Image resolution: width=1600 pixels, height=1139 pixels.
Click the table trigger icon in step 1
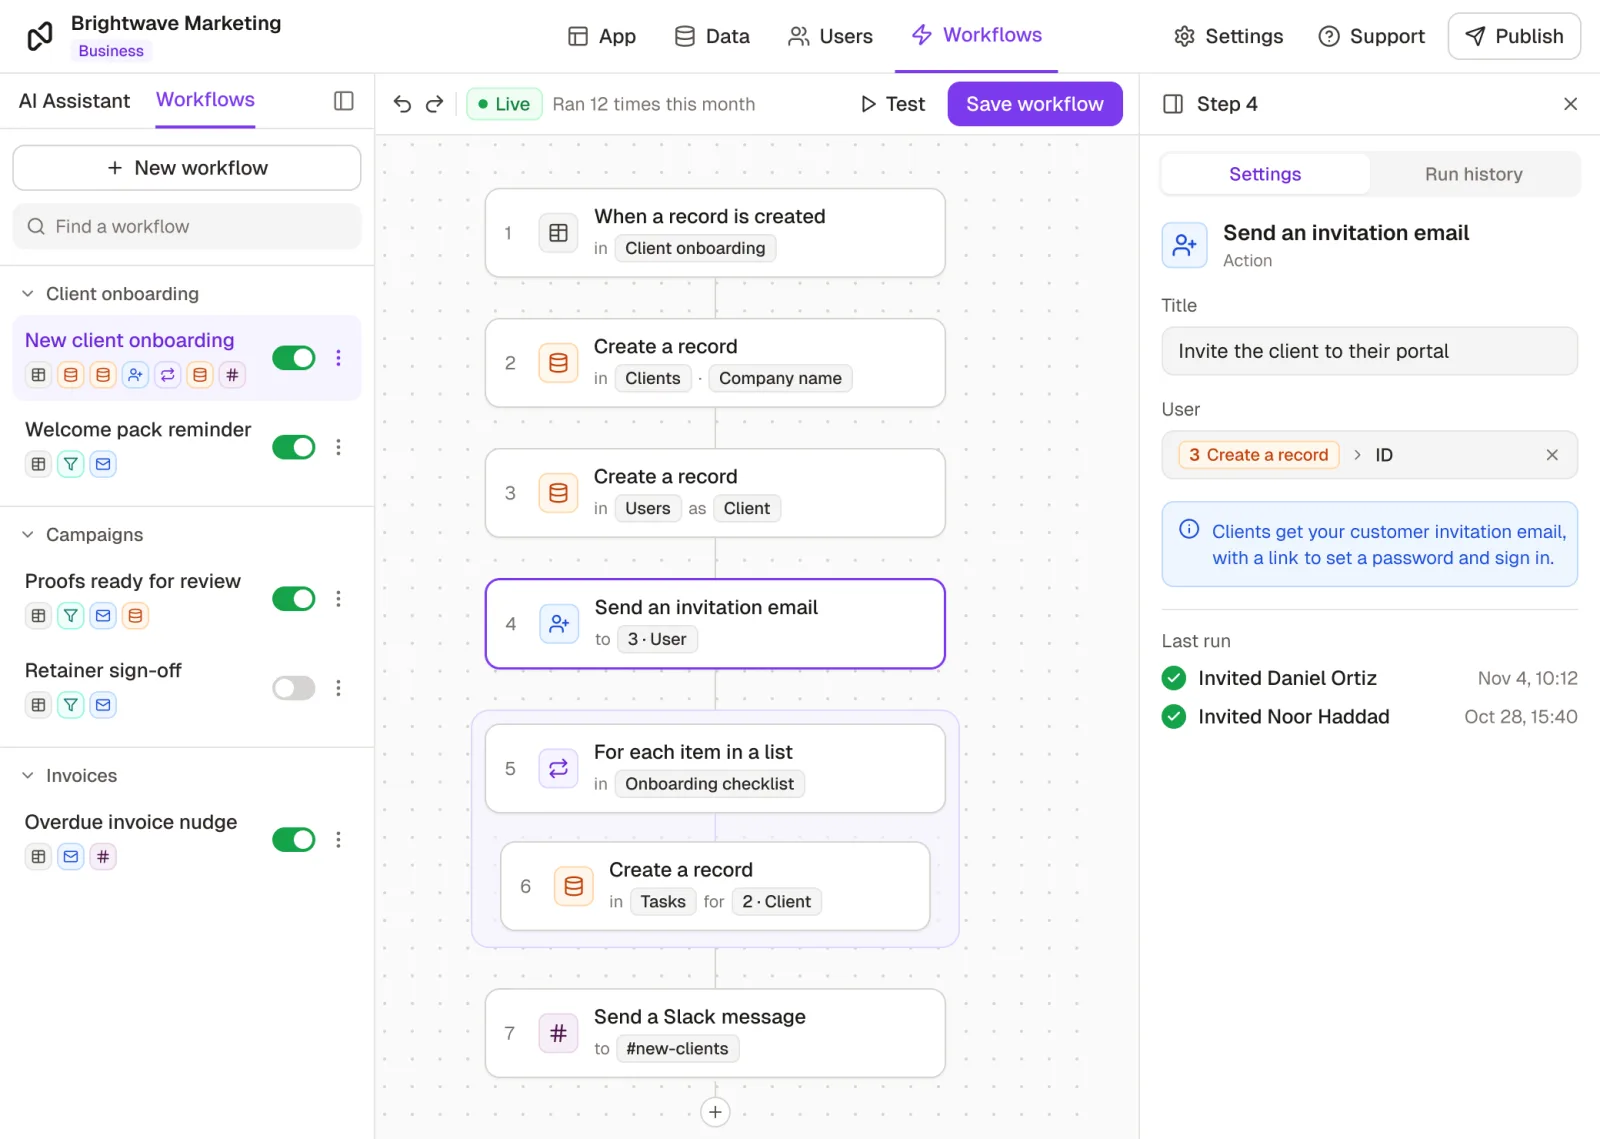pyautogui.click(x=558, y=233)
